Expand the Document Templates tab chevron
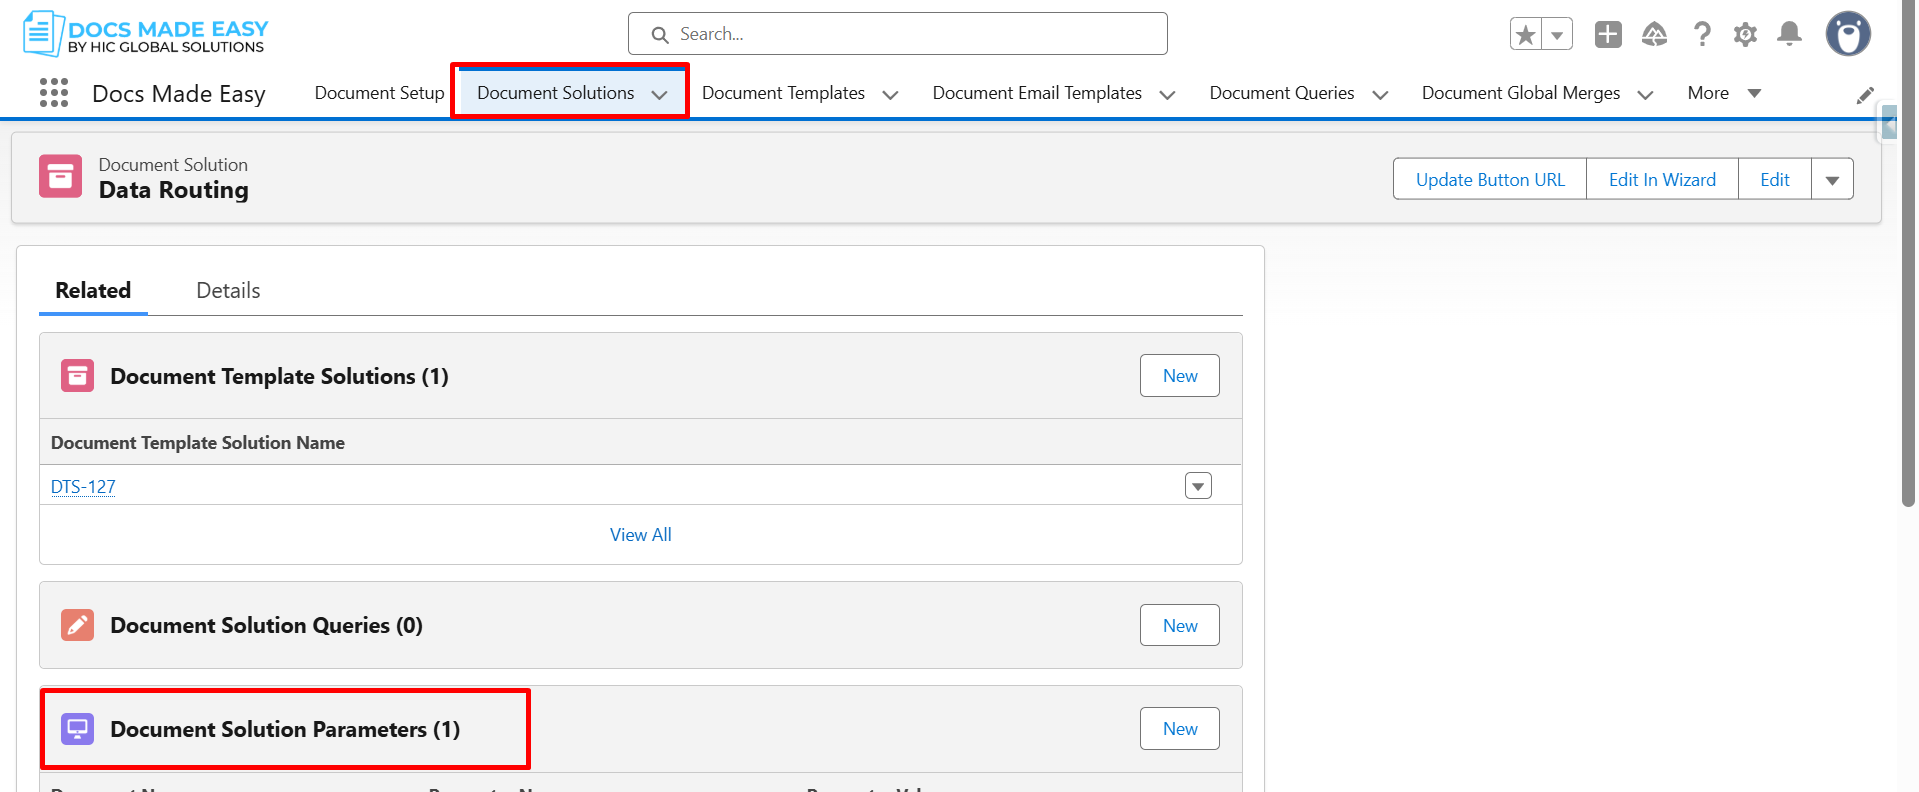Viewport: 1919px width, 792px height. (x=890, y=95)
